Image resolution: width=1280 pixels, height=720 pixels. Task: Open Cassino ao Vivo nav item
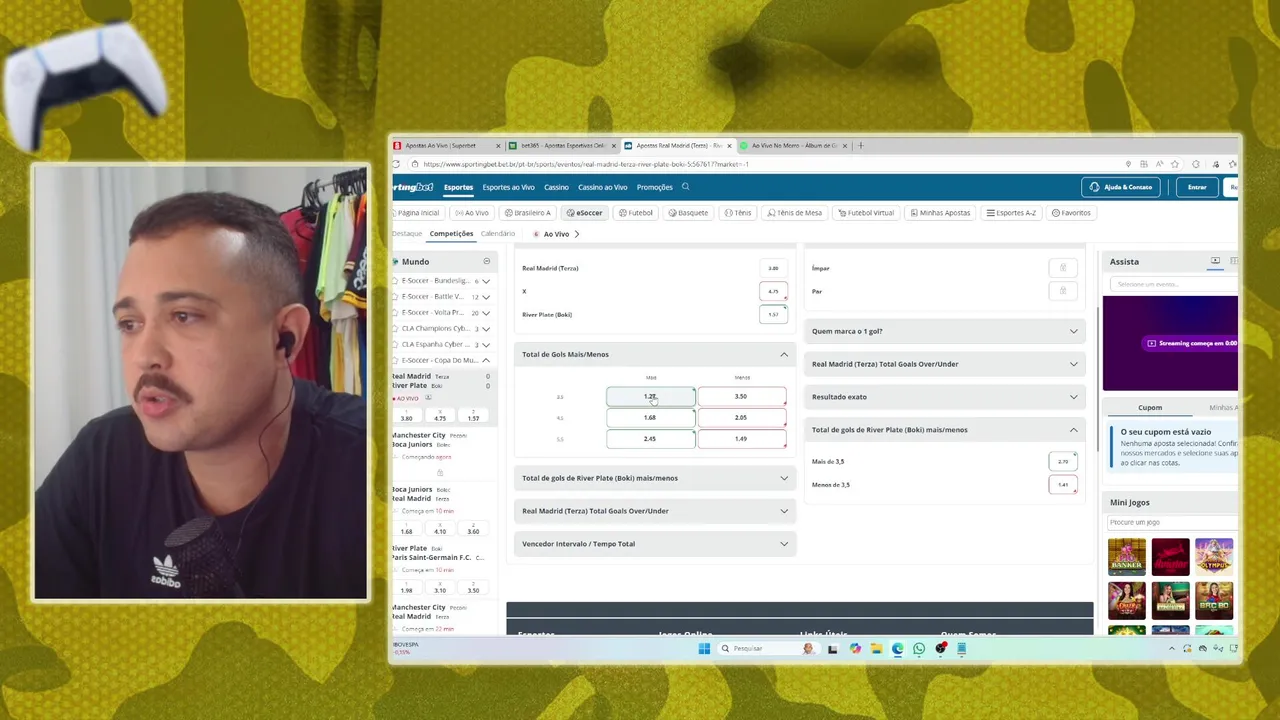[602, 187]
